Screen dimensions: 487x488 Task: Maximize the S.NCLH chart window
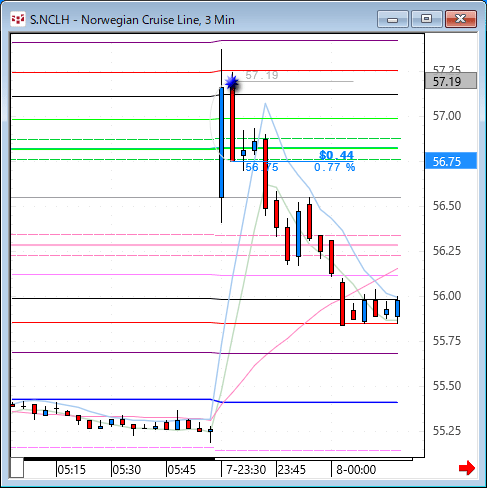coord(426,19)
